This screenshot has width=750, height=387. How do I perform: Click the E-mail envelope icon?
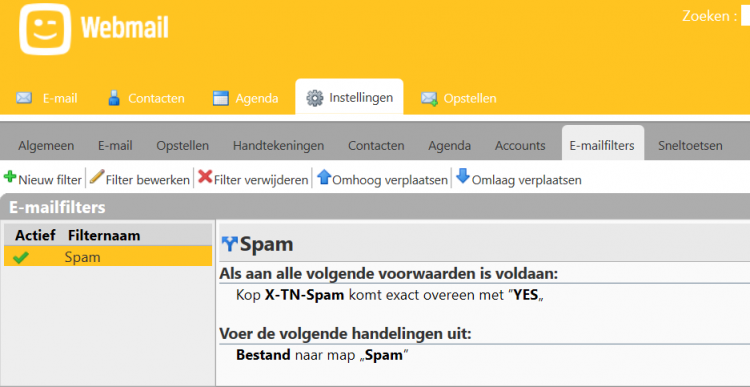[24, 98]
